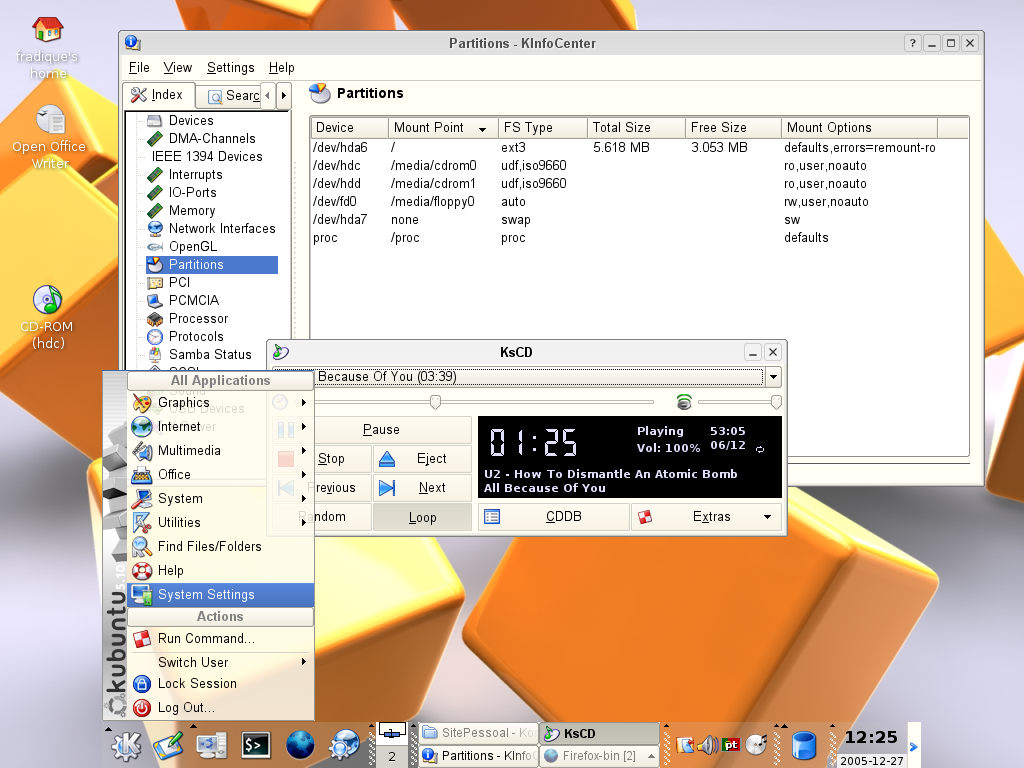This screenshot has width=1024, height=768.
Task: Open the File menu in KInfoCenter
Action: tap(139, 68)
